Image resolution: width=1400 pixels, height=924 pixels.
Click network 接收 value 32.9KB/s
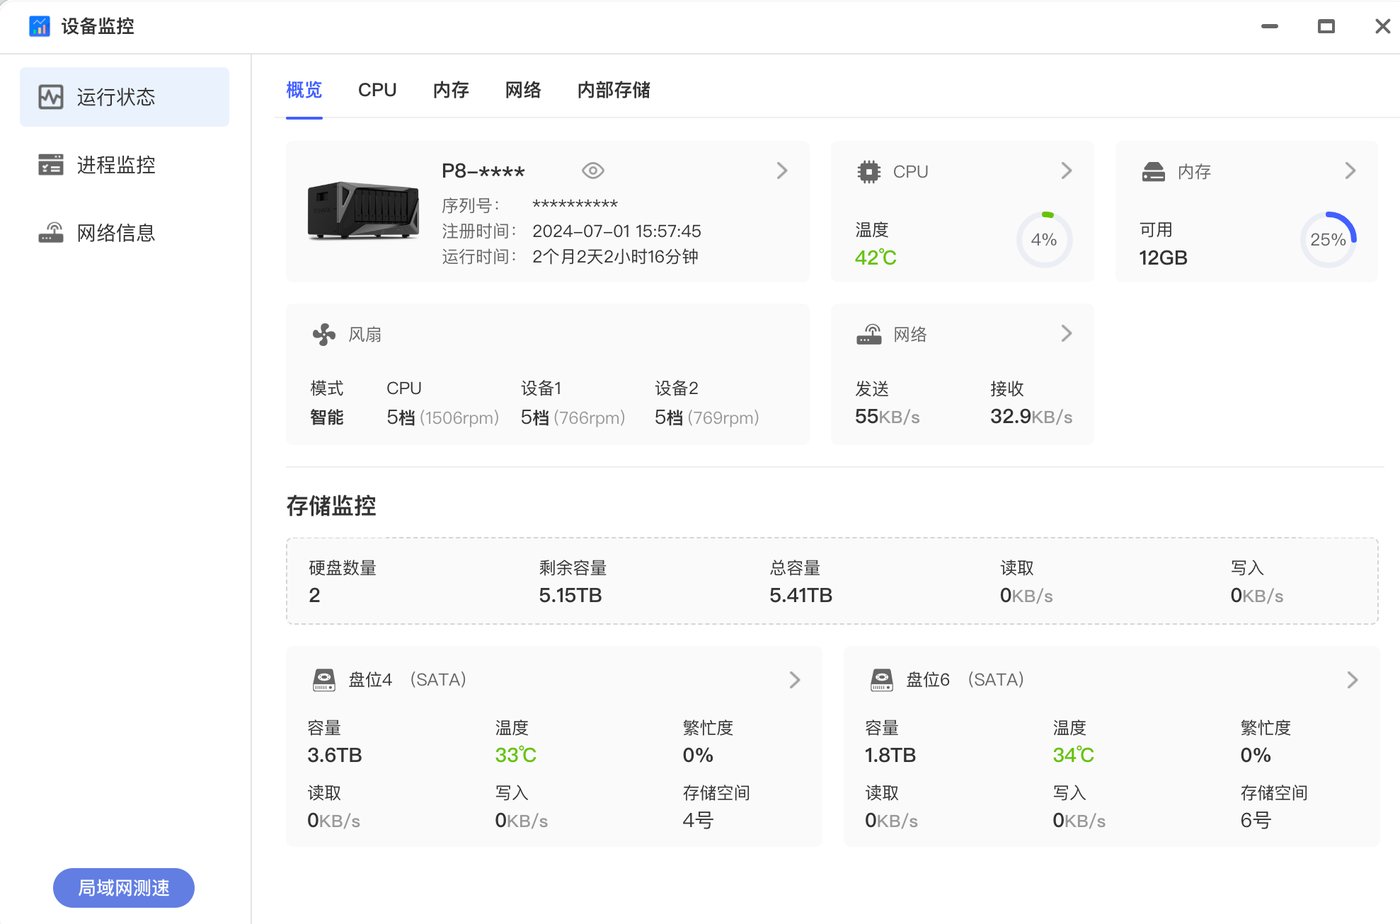pyautogui.click(x=1031, y=417)
